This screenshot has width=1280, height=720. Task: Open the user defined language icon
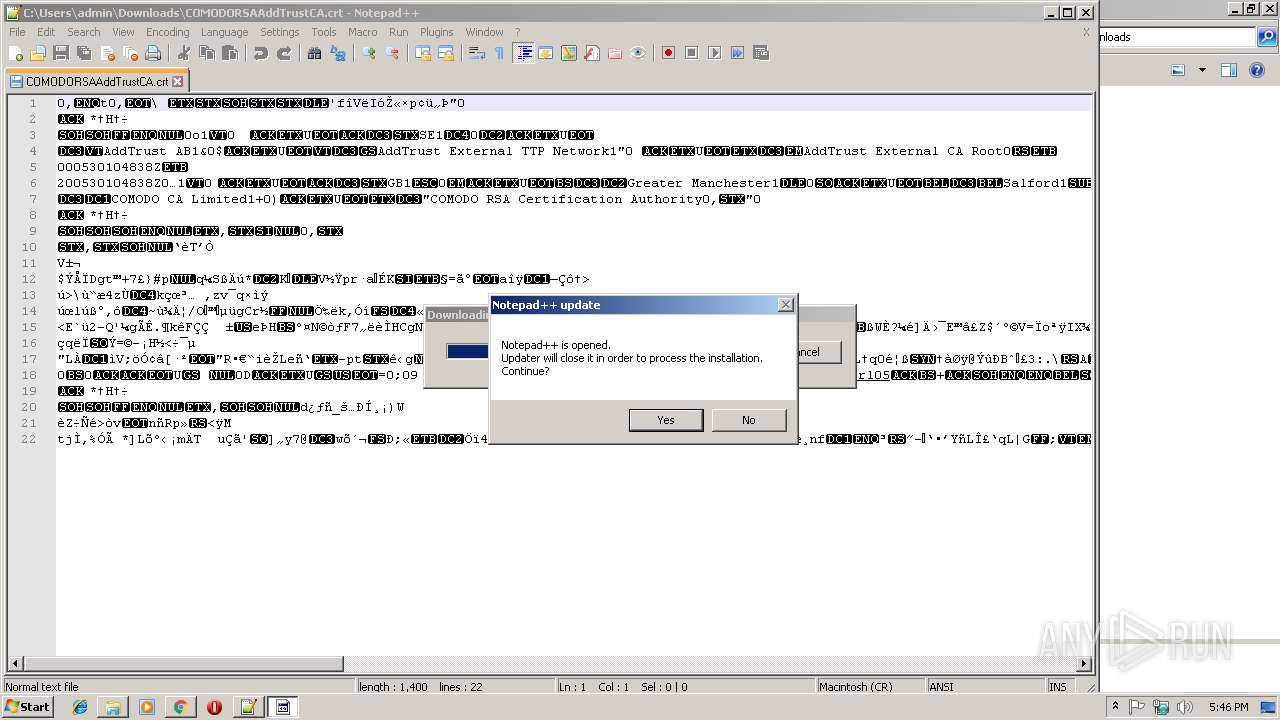(x=545, y=53)
